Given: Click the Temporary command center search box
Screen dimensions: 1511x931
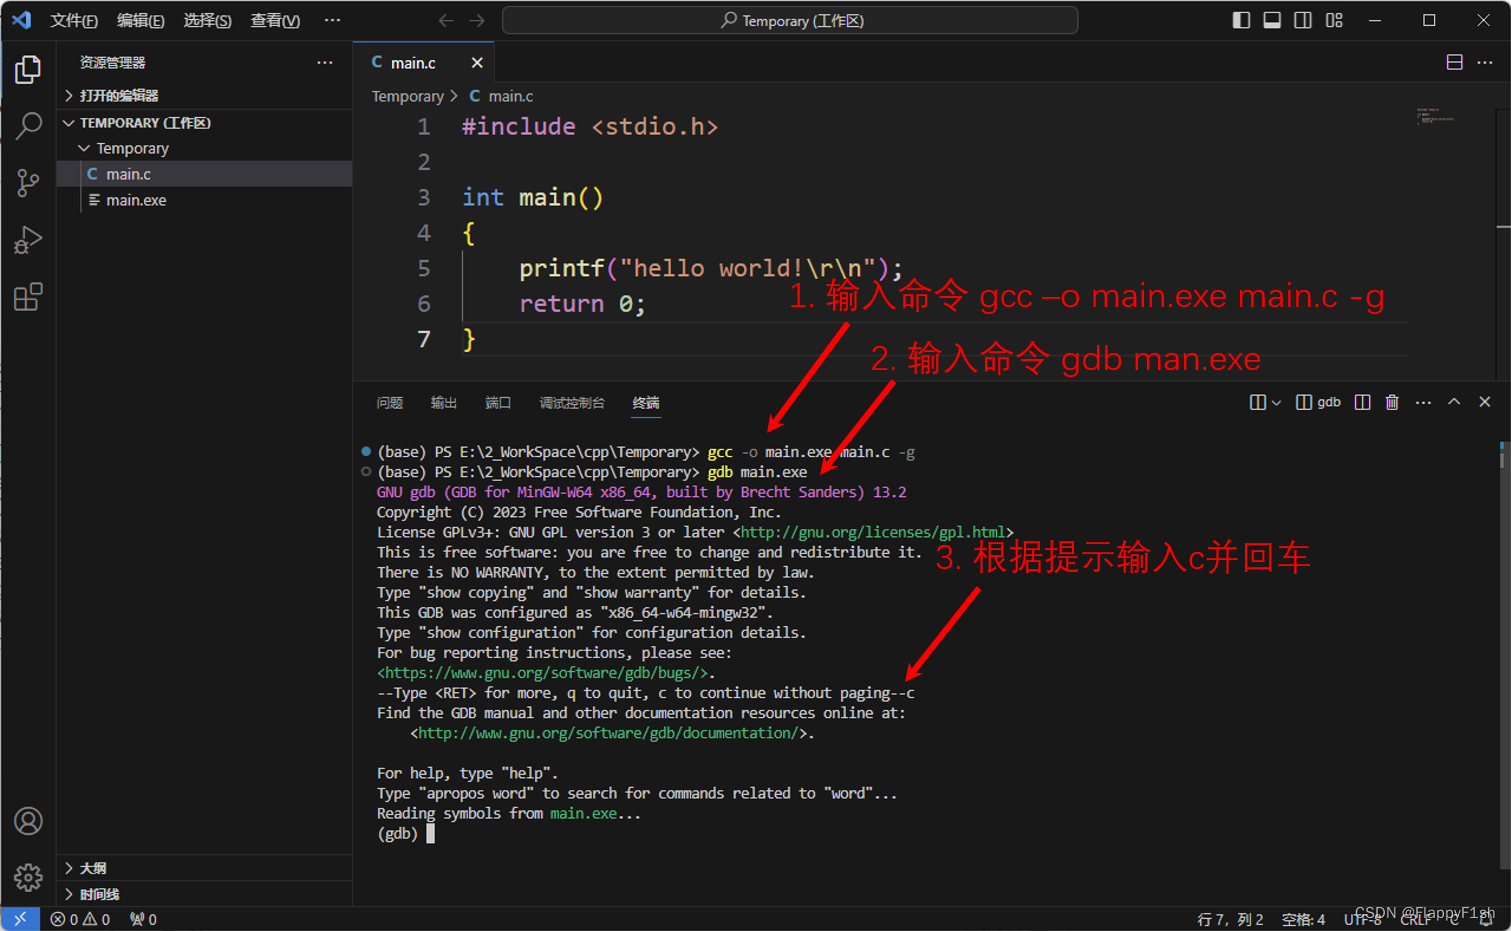Looking at the screenshot, I should (x=790, y=20).
